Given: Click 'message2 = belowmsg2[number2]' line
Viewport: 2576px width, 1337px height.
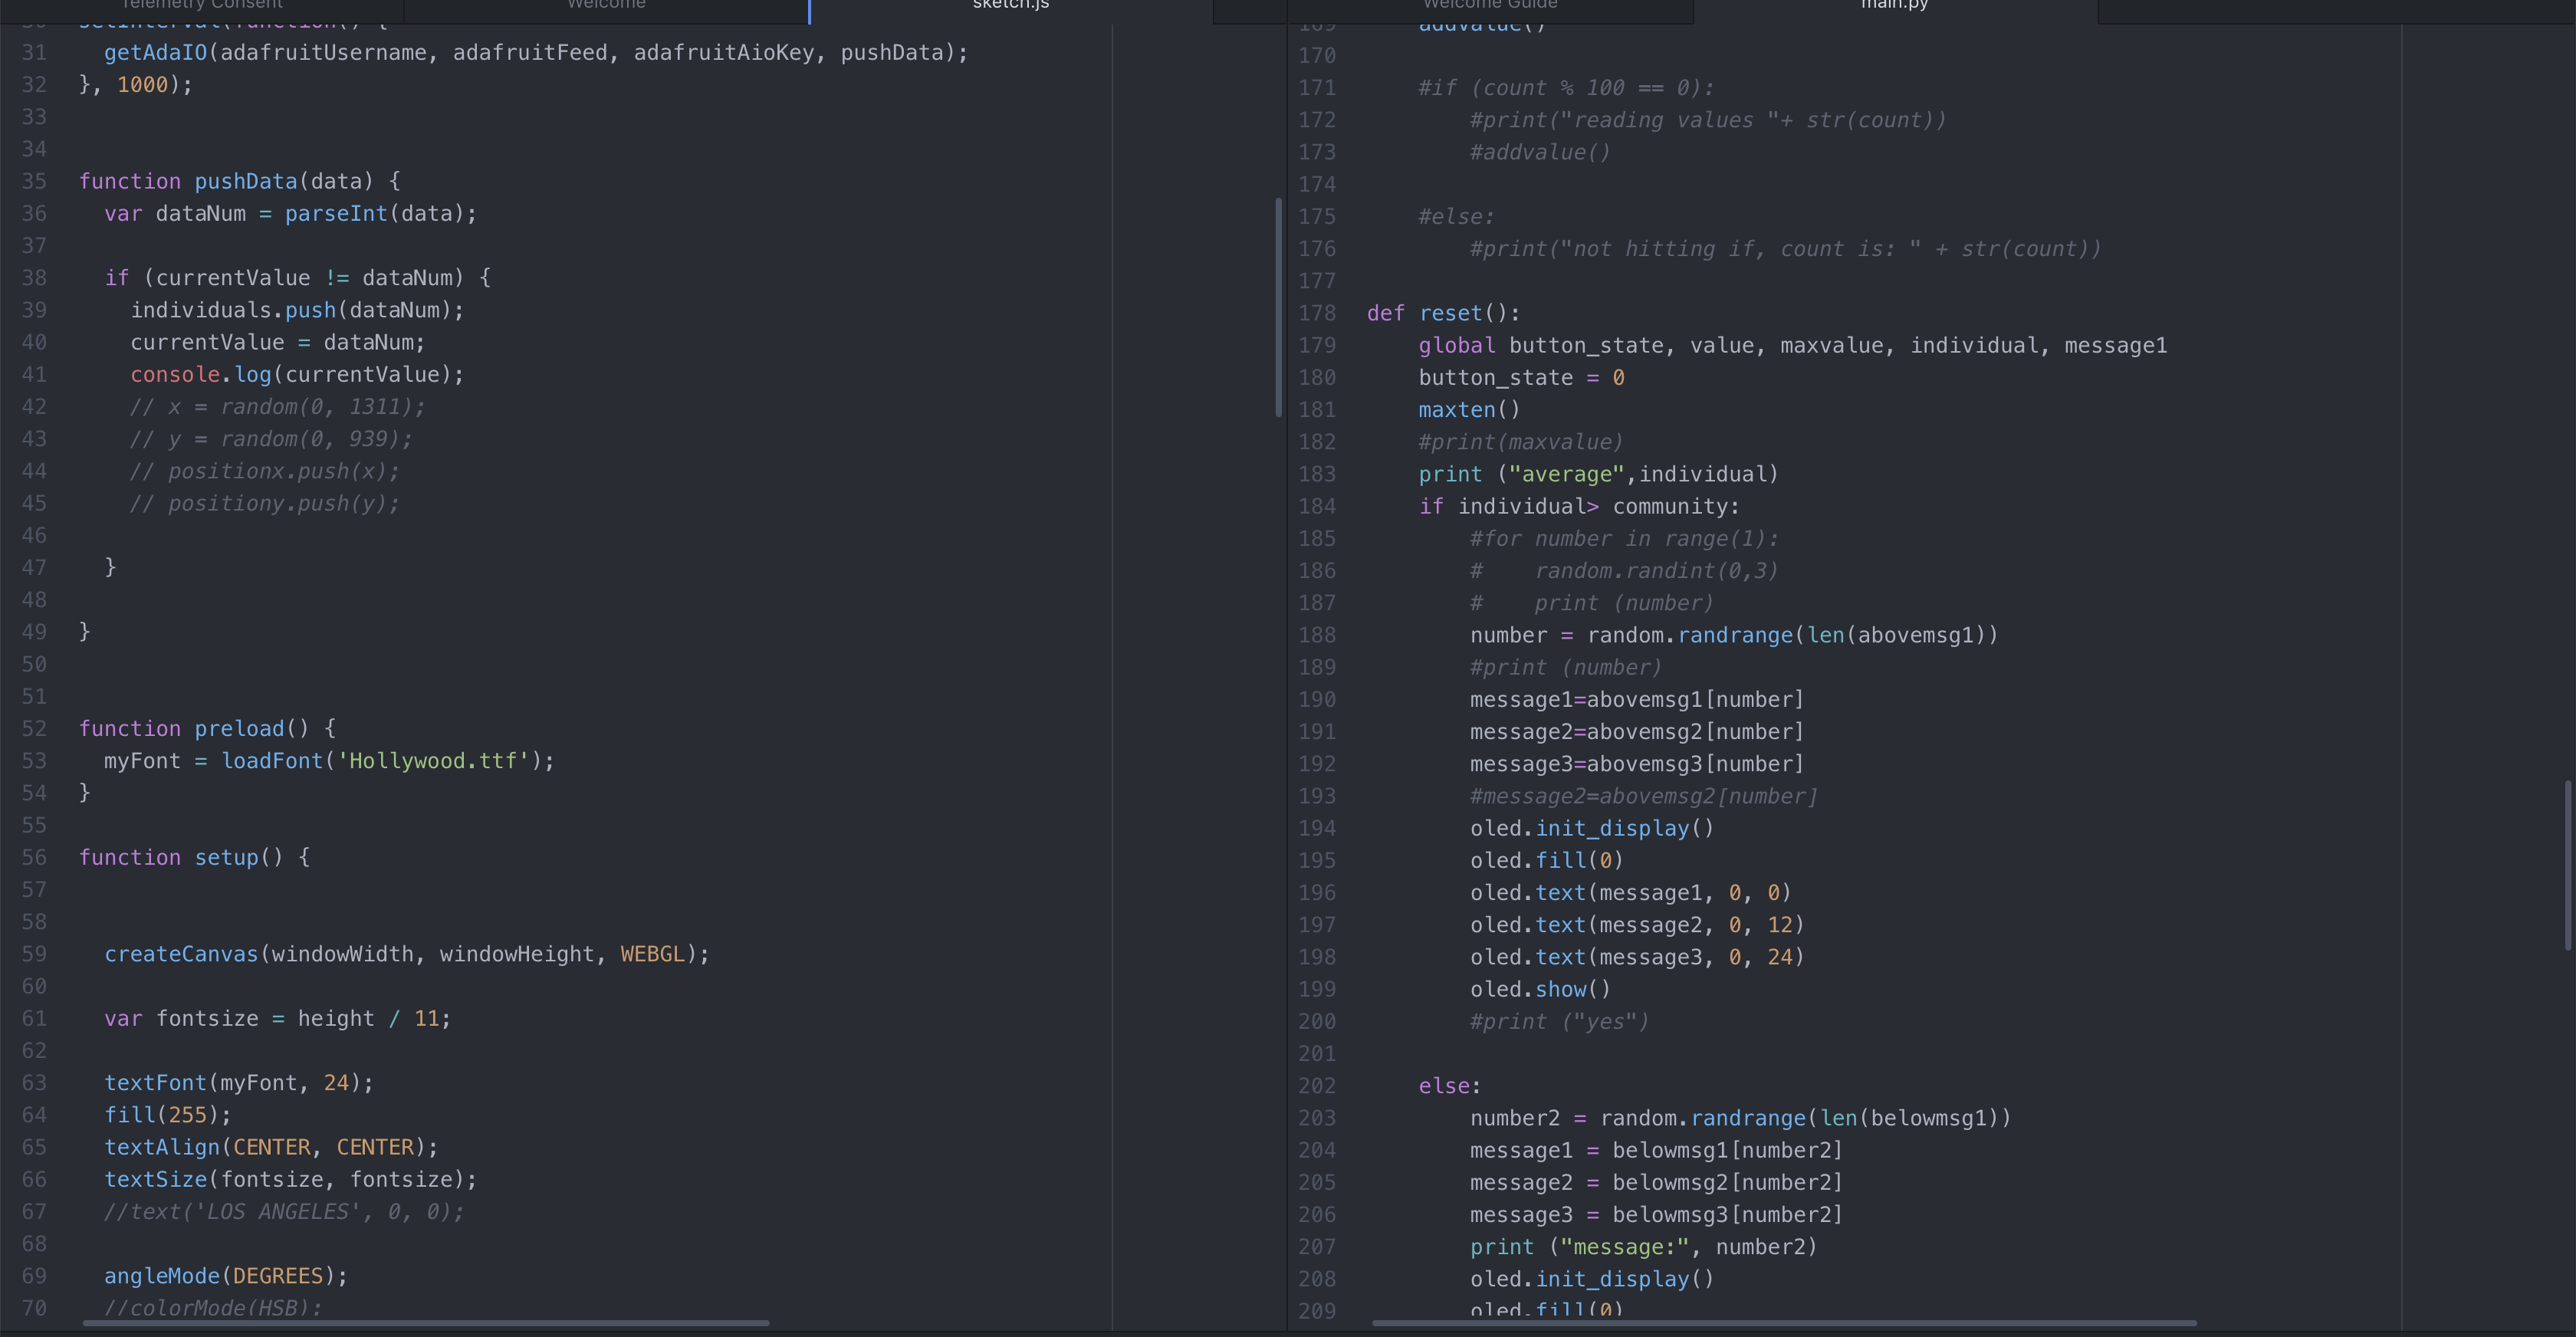Looking at the screenshot, I should (x=1657, y=1183).
